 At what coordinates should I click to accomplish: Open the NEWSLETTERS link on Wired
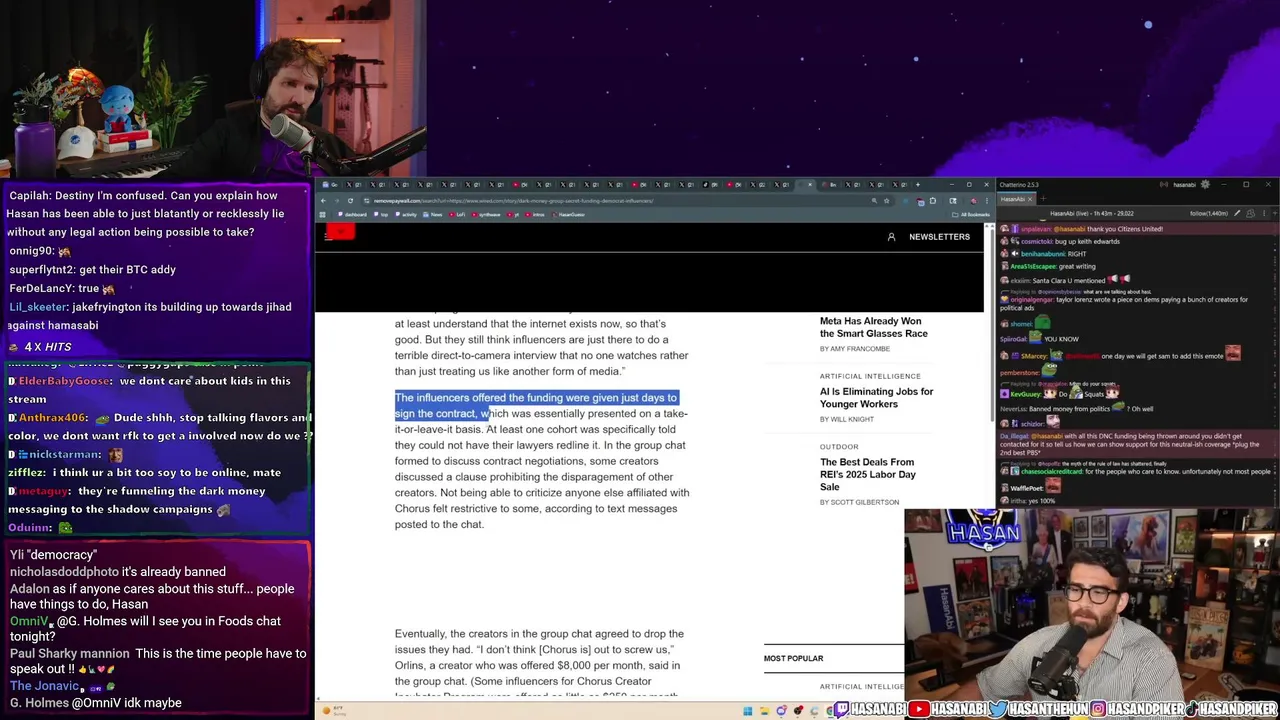(939, 237)
